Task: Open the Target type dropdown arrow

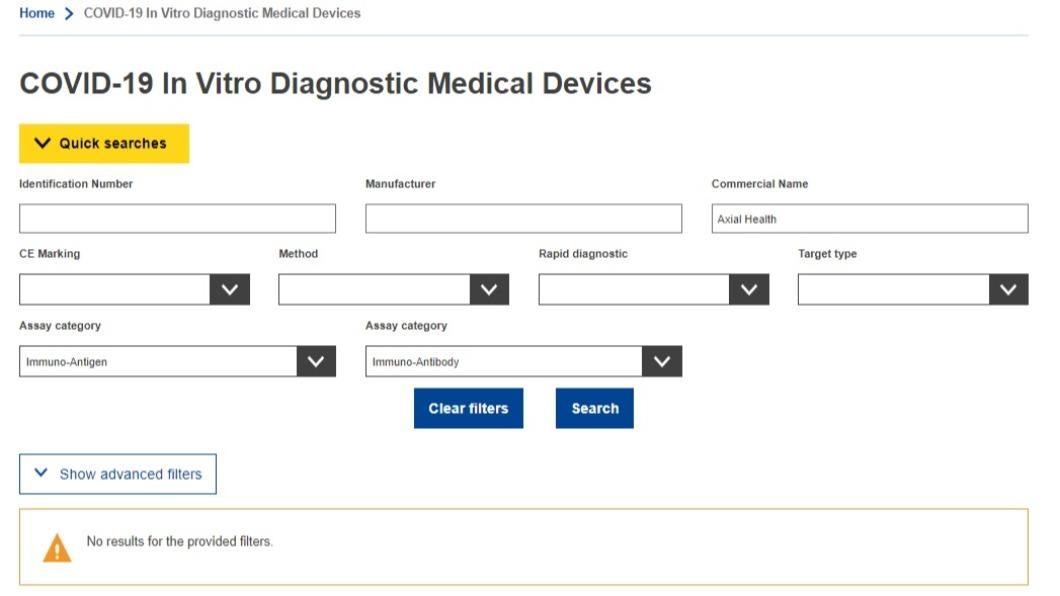Action: [1009, 289]
